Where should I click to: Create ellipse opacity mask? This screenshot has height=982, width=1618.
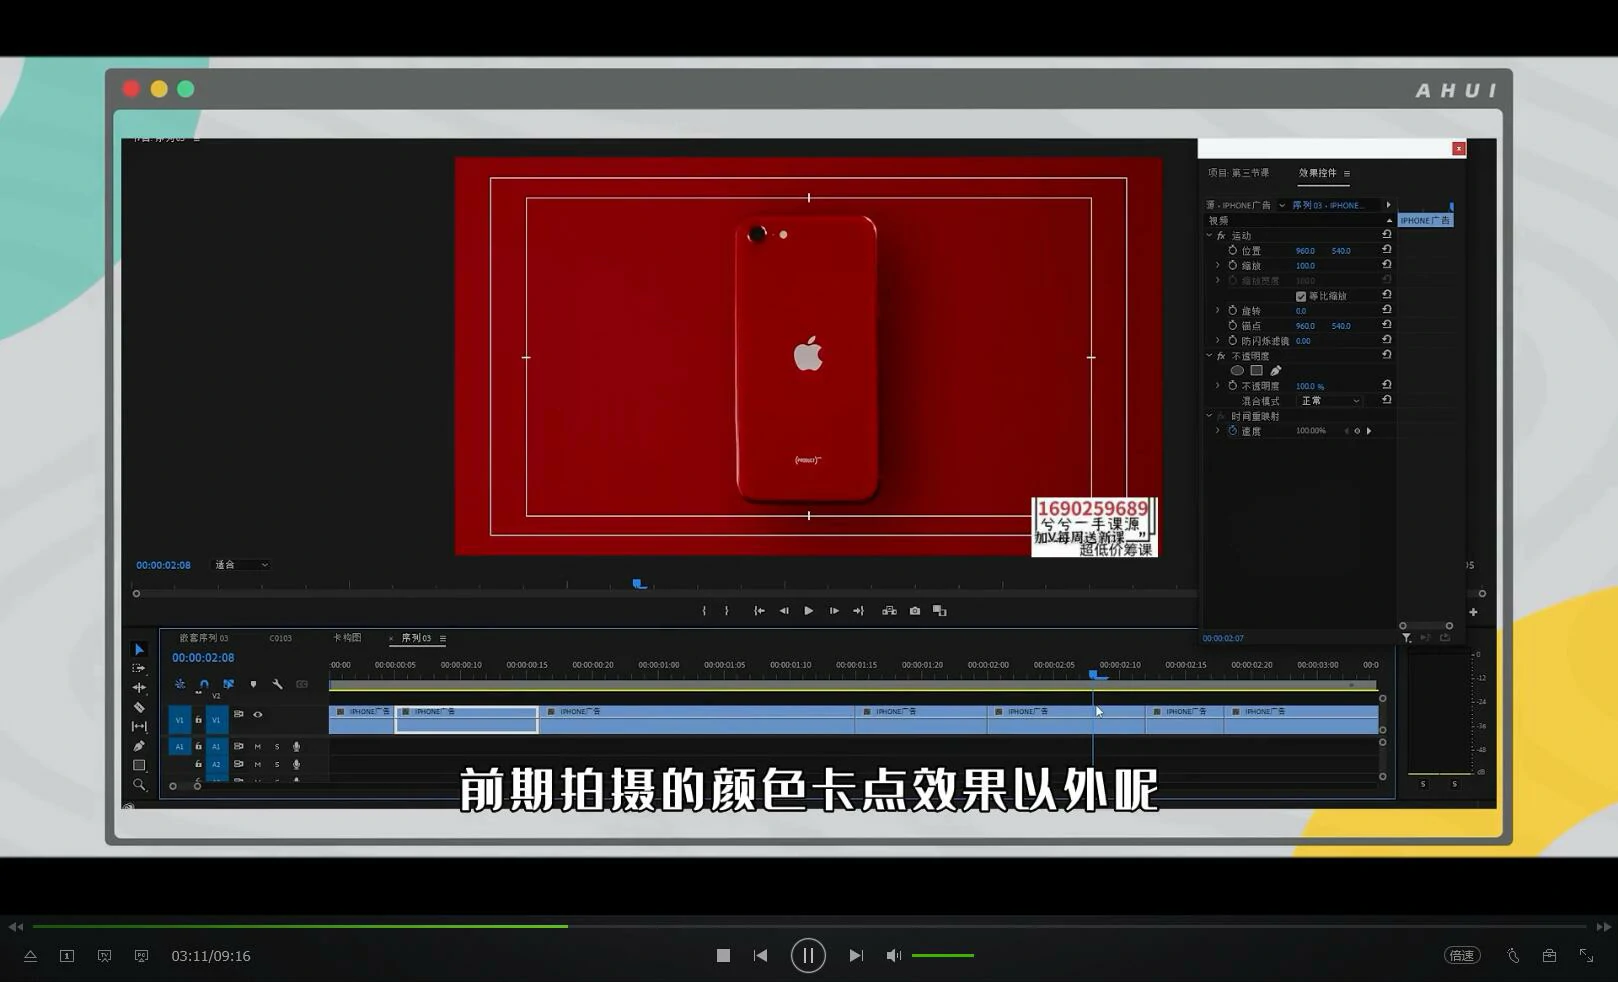1237,371
